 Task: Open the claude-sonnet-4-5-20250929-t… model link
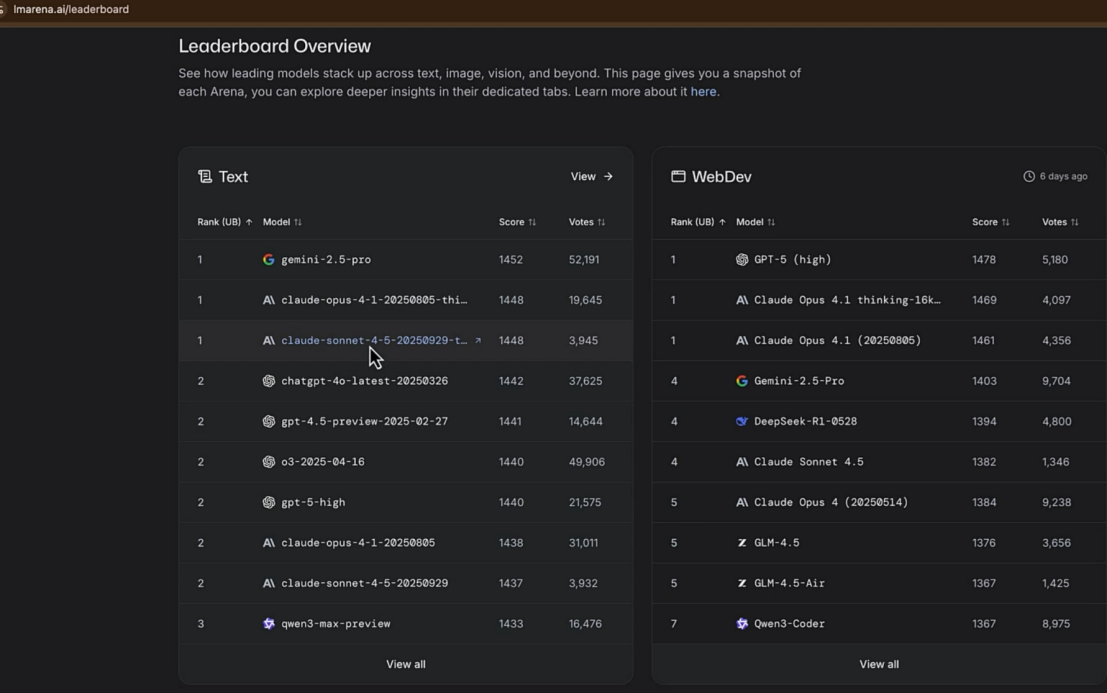[374, 340]
